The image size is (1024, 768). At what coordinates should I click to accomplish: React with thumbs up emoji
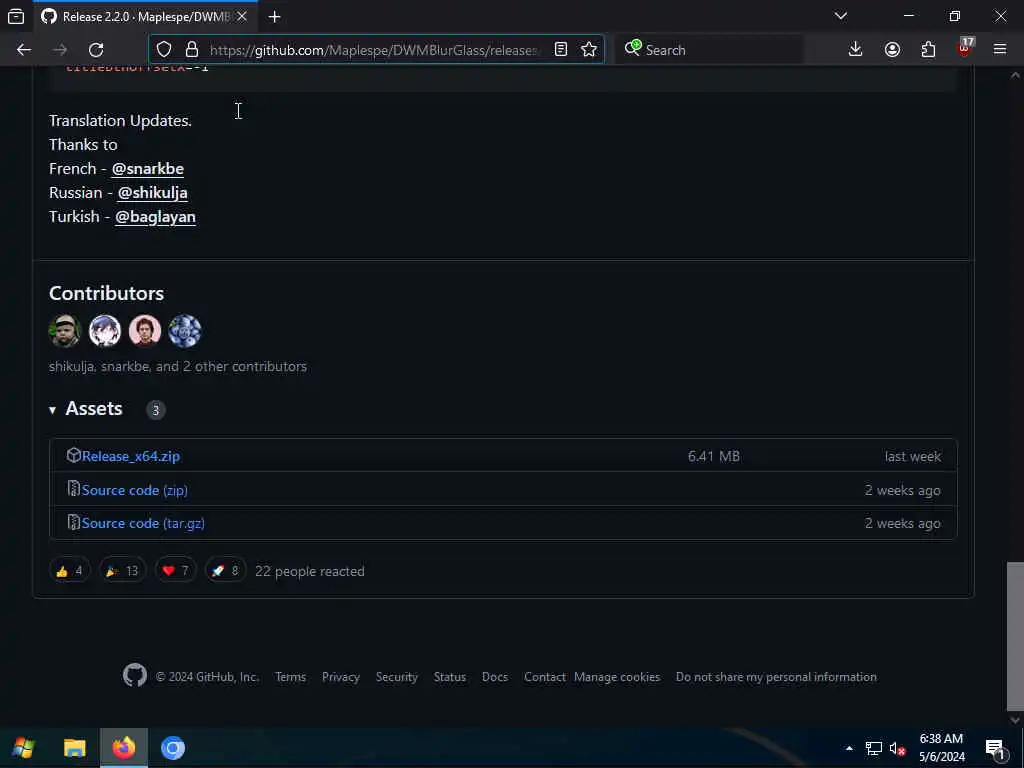click(x=70, y=571)
